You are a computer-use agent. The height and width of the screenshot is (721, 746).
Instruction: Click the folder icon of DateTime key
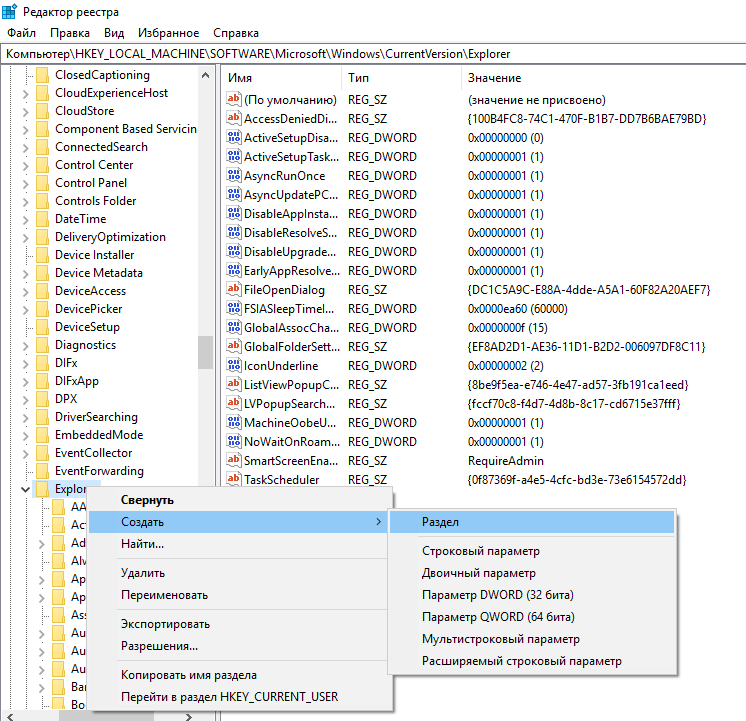(42, 219)
